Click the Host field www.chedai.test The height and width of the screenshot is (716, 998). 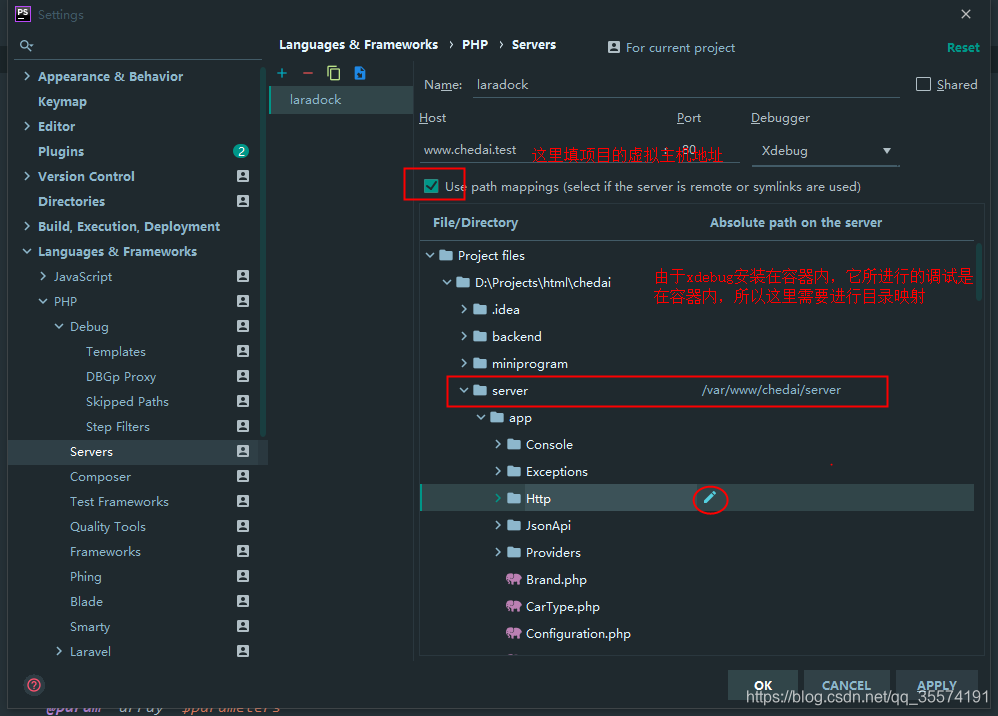coord(541,151)
